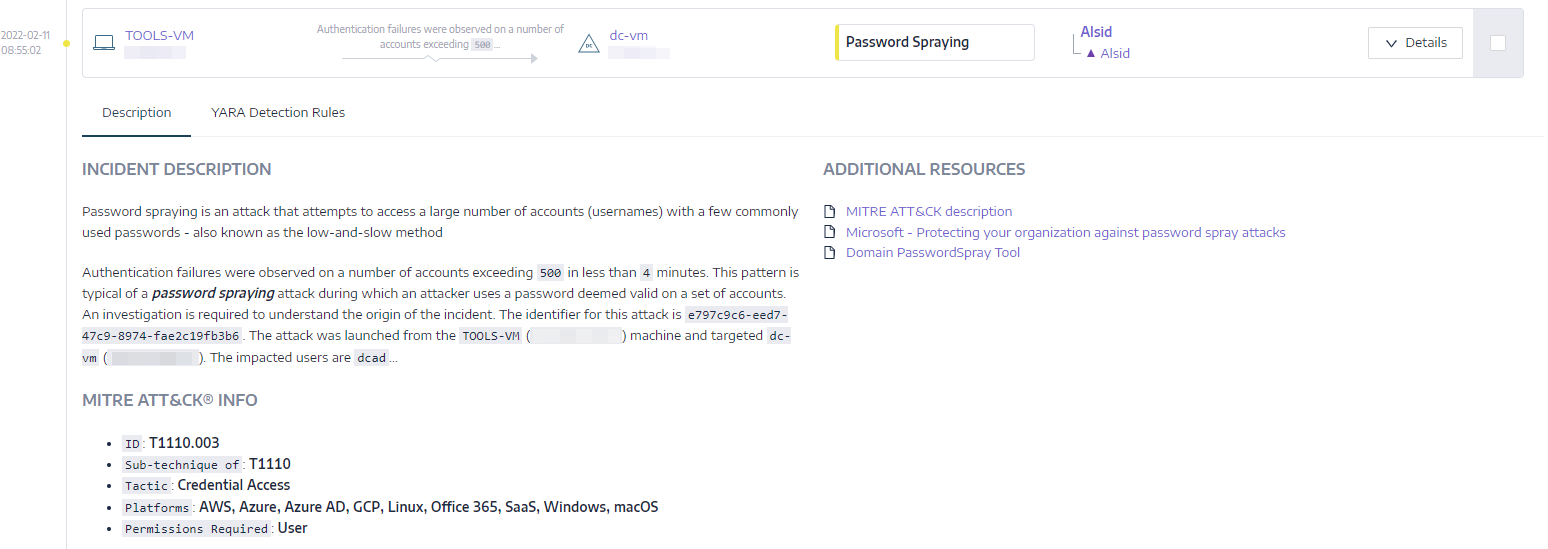Click the Alsid forest name link
Screen dimensions: 1548x549
[1096, 32]
